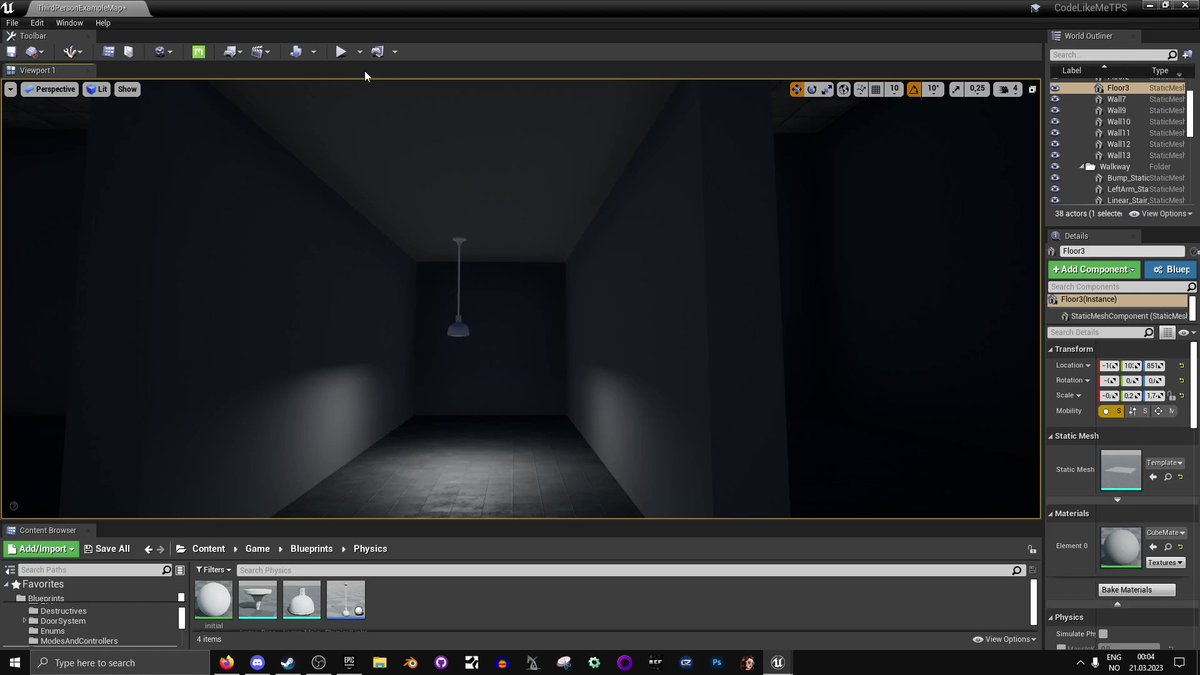
Task: Open the Element 0 material swatch
Action: coord(1120,546)
